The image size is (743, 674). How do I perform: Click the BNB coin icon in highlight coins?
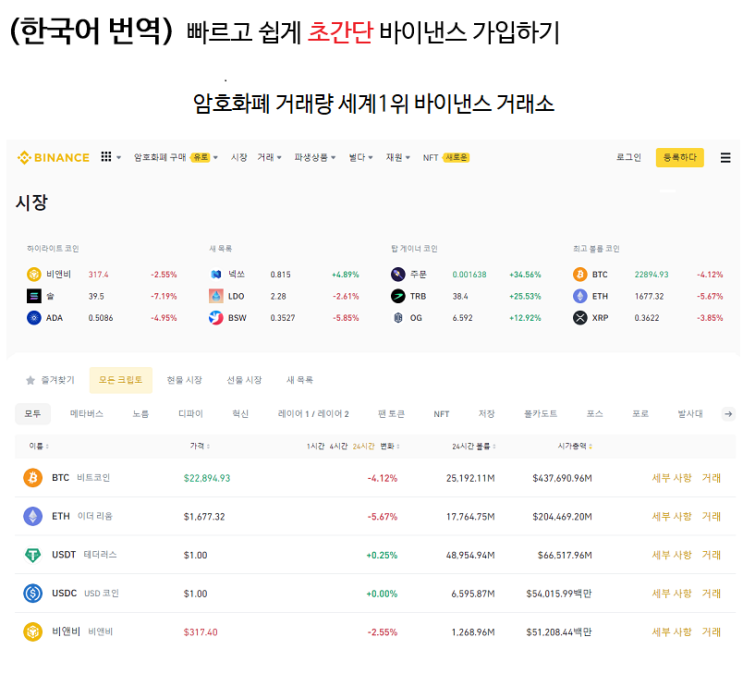(34, 274)
